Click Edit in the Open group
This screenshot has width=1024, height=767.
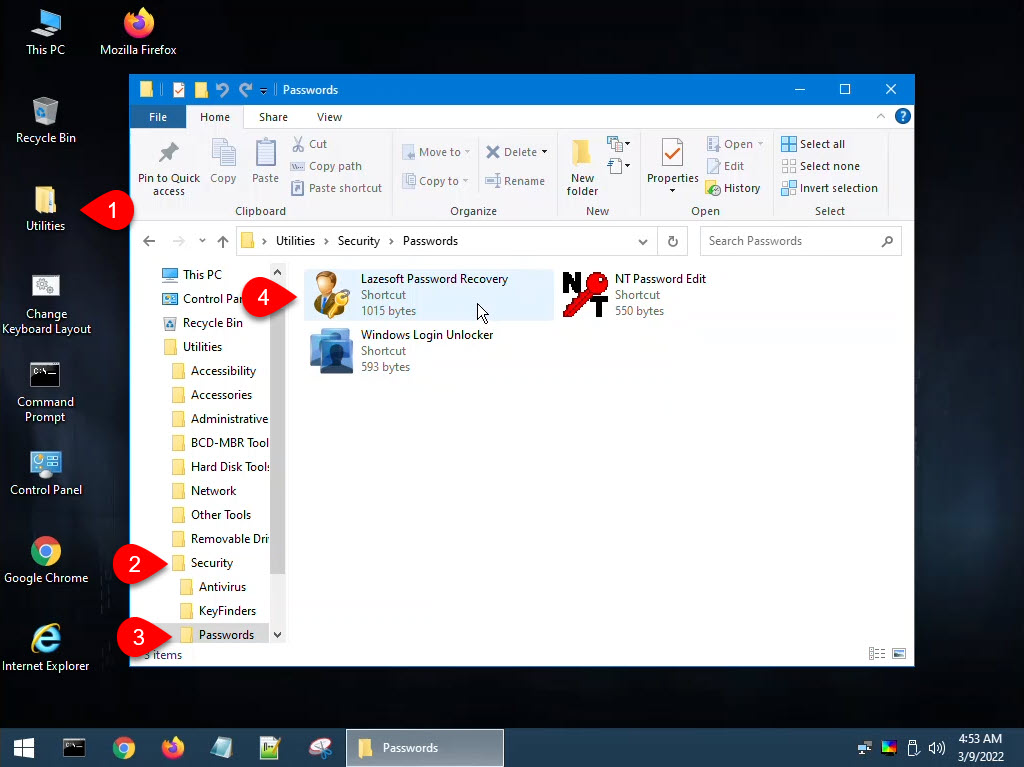(x=725, y=166)
